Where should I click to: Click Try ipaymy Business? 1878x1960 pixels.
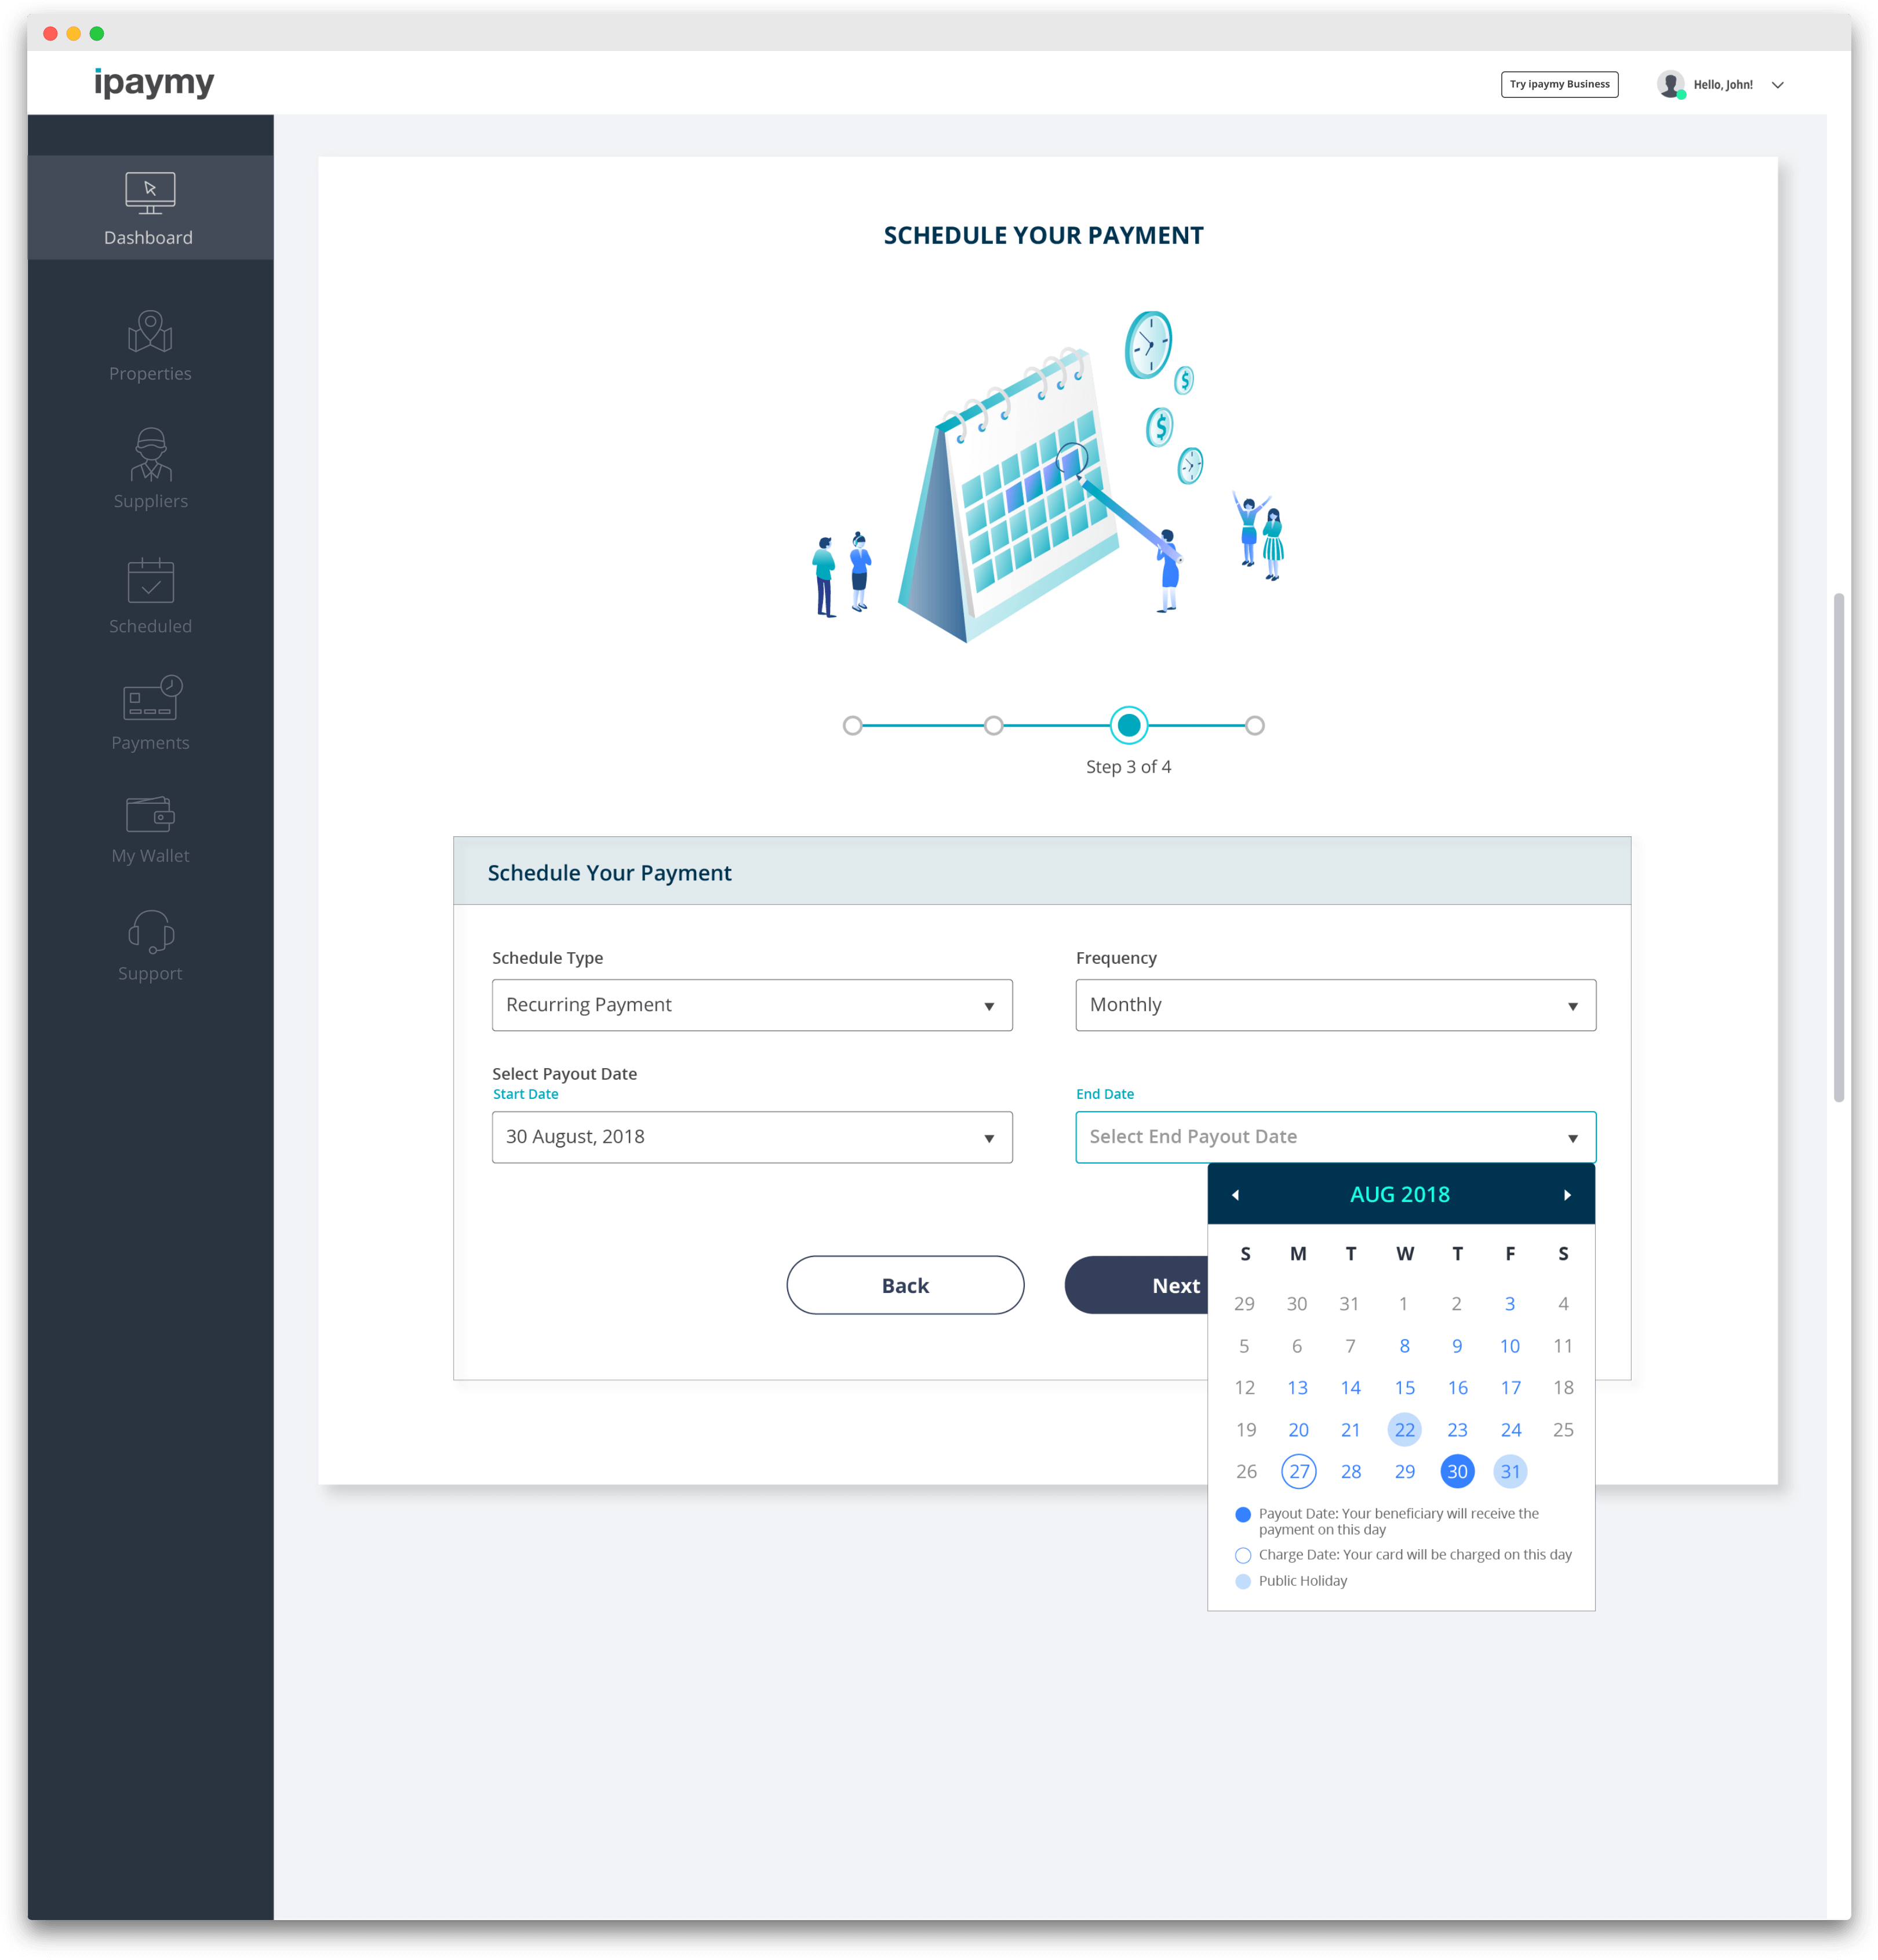pos(1559,84)
